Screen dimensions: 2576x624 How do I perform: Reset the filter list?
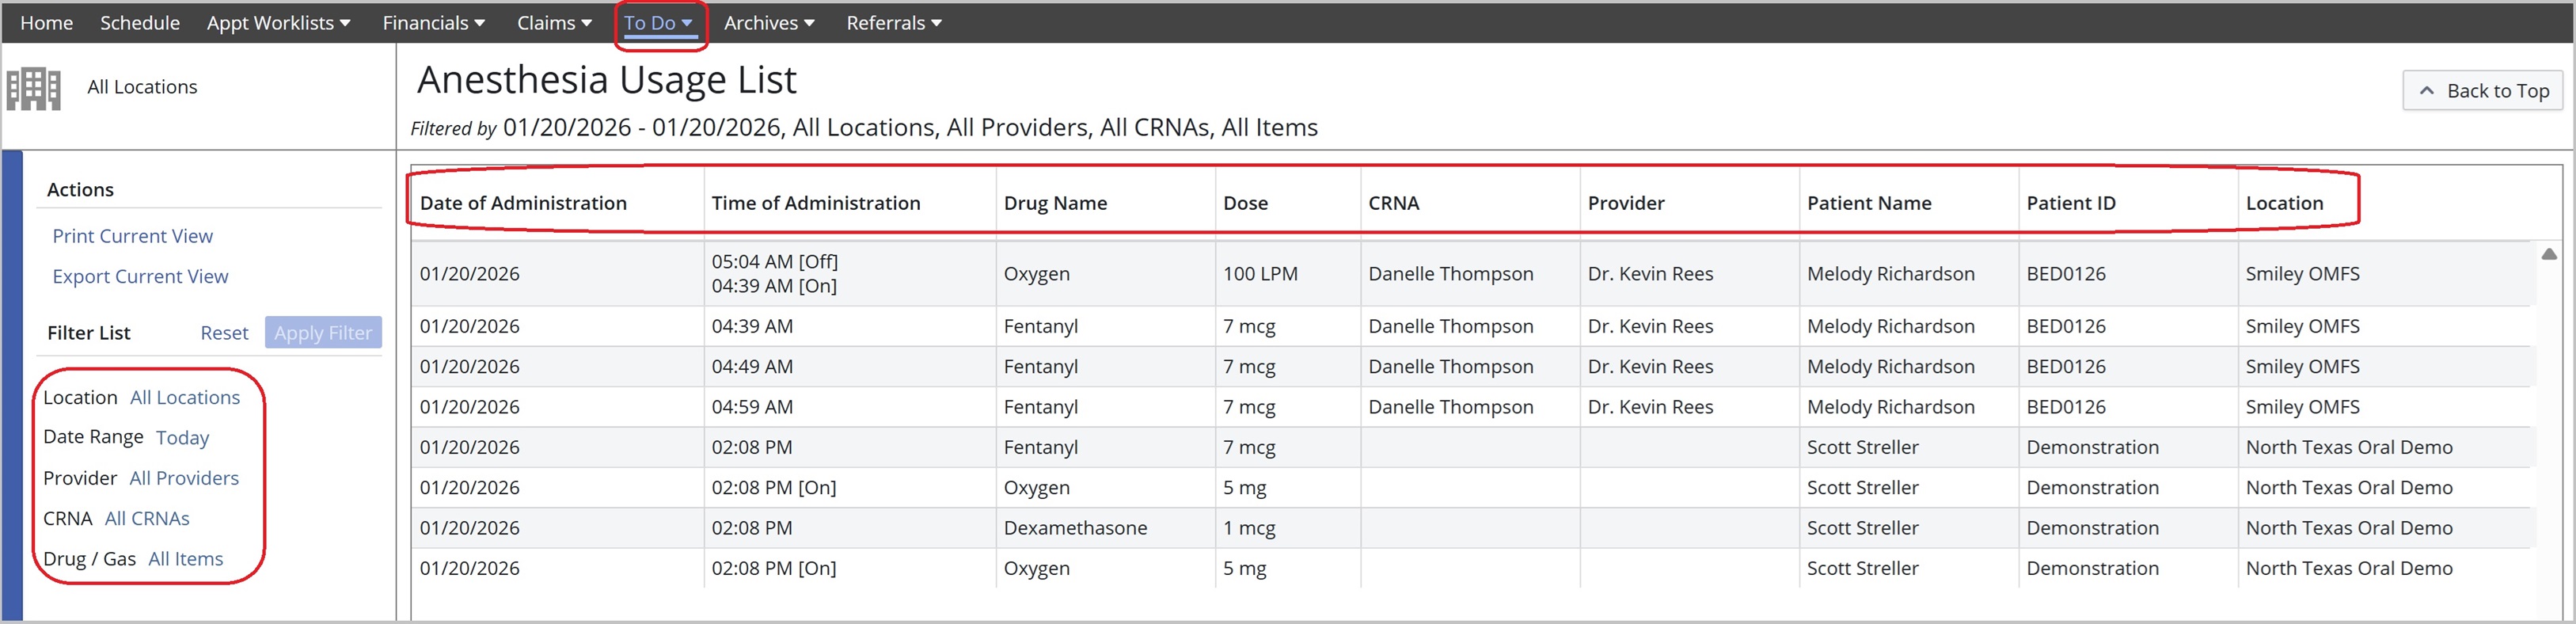pyautogui.click(x=224, y=333)
